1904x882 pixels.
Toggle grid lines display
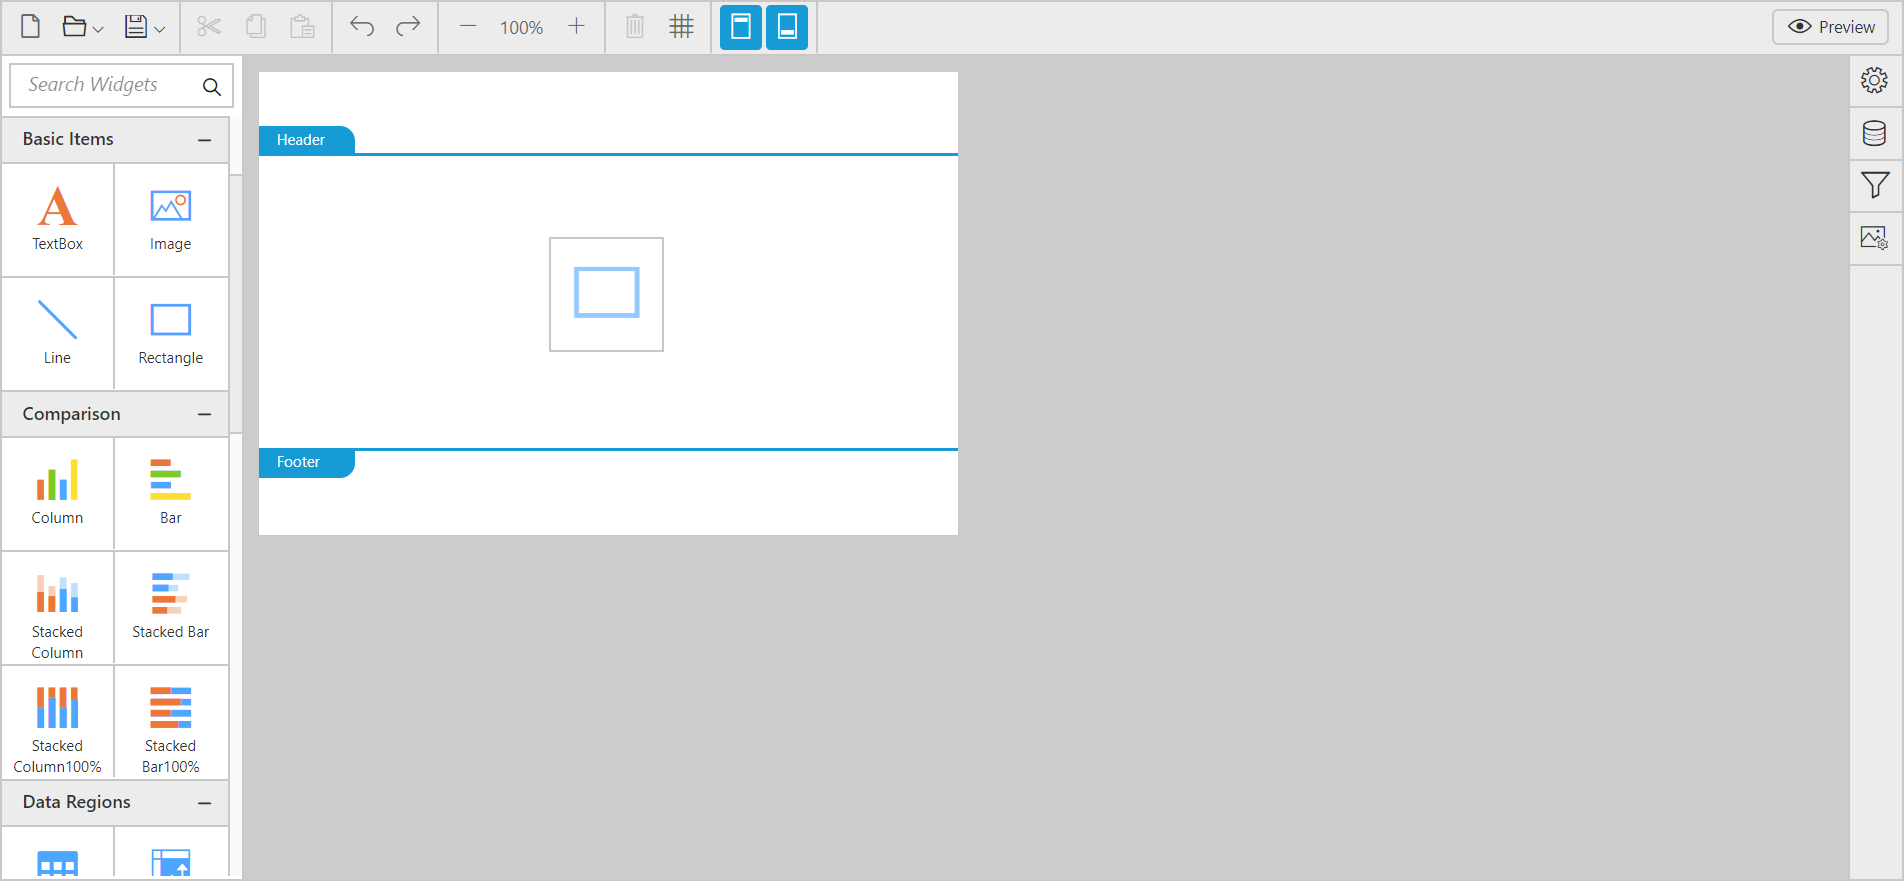(682, 27)
